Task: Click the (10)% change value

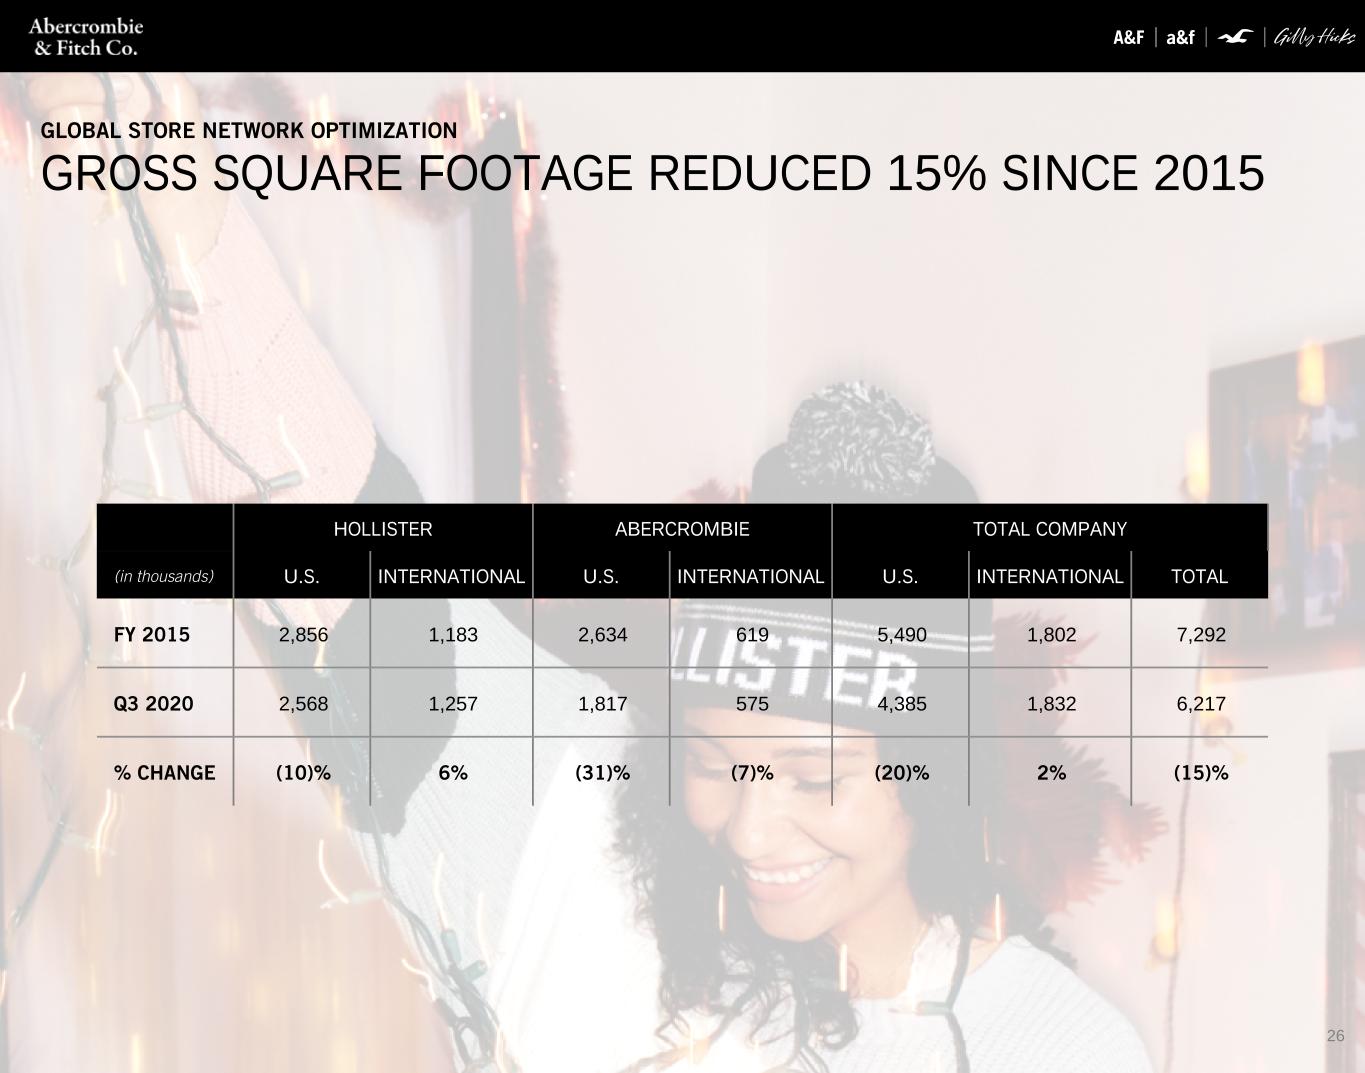Action: click(303, 773)
